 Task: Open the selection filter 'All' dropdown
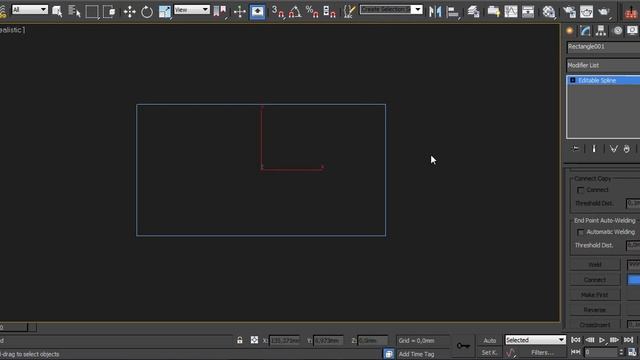click(29, 9)
